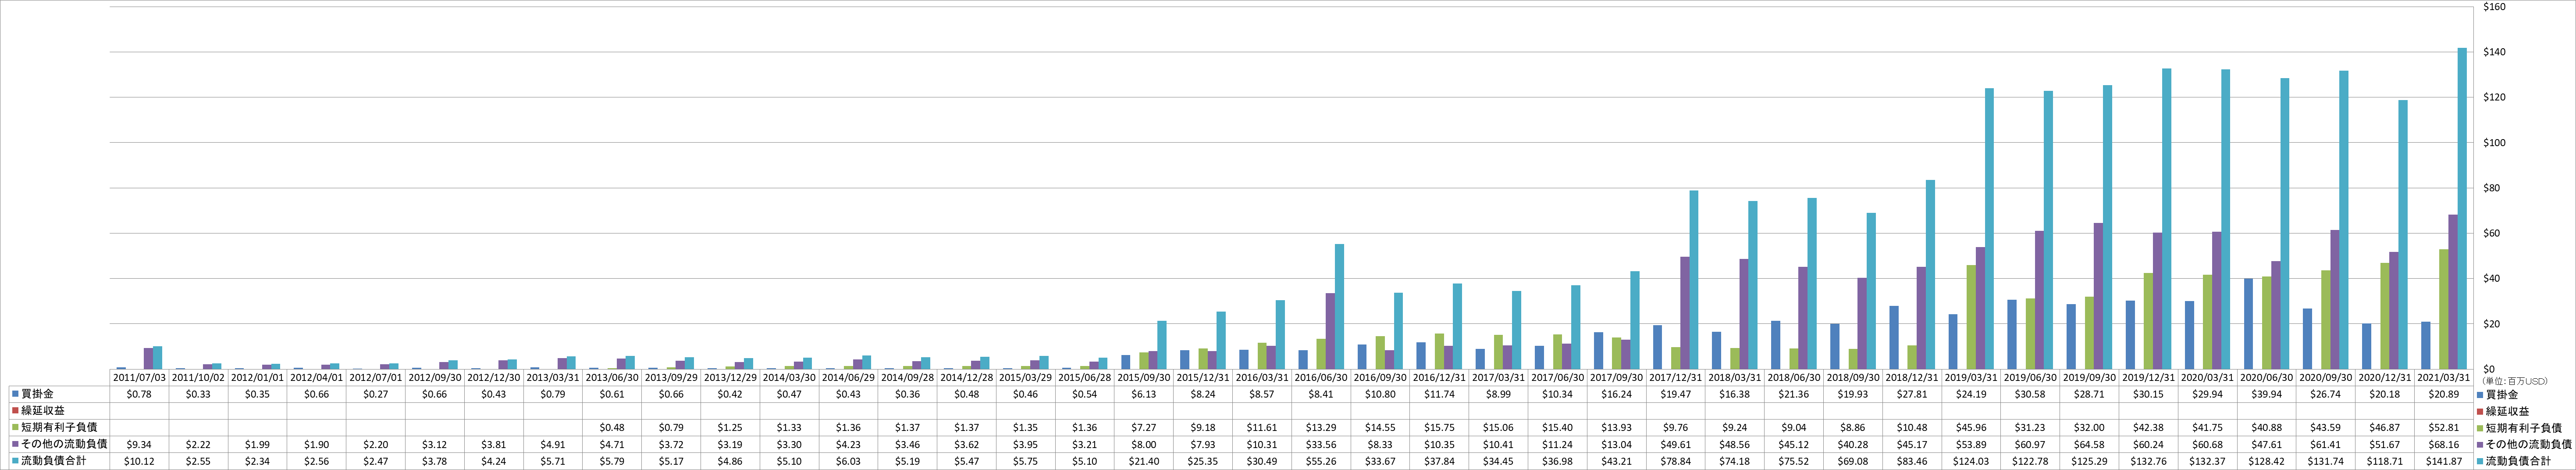The width and height of the screenshot is (2576, 470).
Task: Click the teal 流動負債合計 bar for 2016/06/30
Action: pos(1339,307)
